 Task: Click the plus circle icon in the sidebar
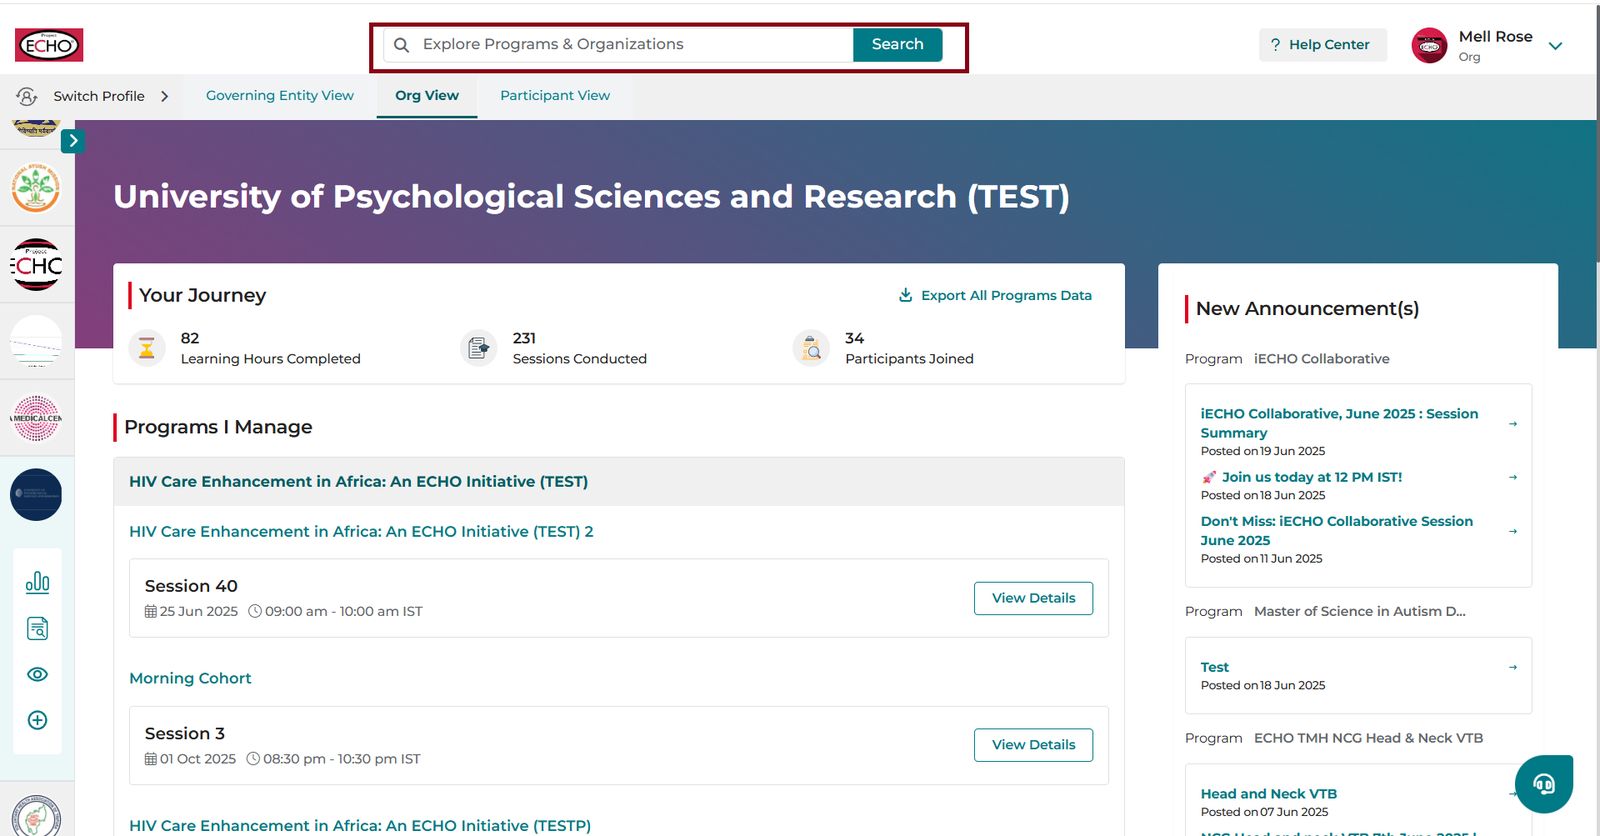[x=37, y=720]
